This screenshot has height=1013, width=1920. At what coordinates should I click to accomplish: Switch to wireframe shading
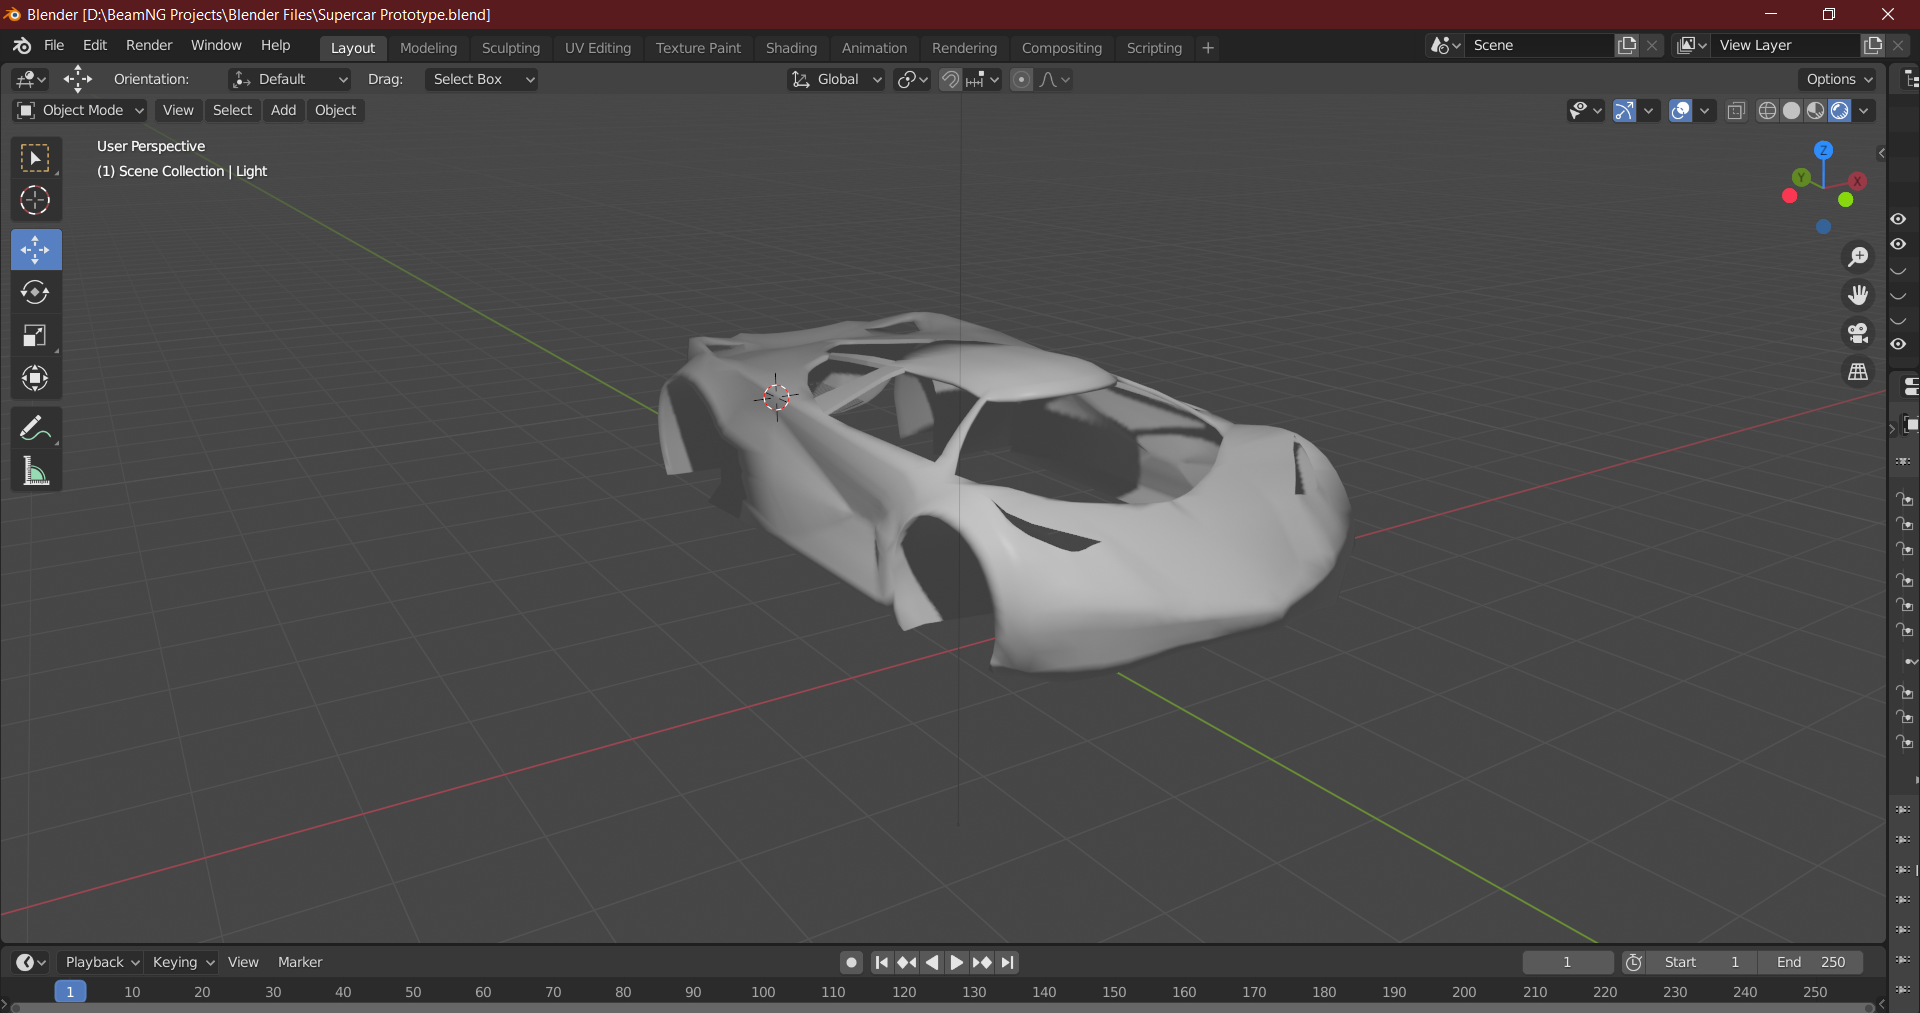(1768, 110)
